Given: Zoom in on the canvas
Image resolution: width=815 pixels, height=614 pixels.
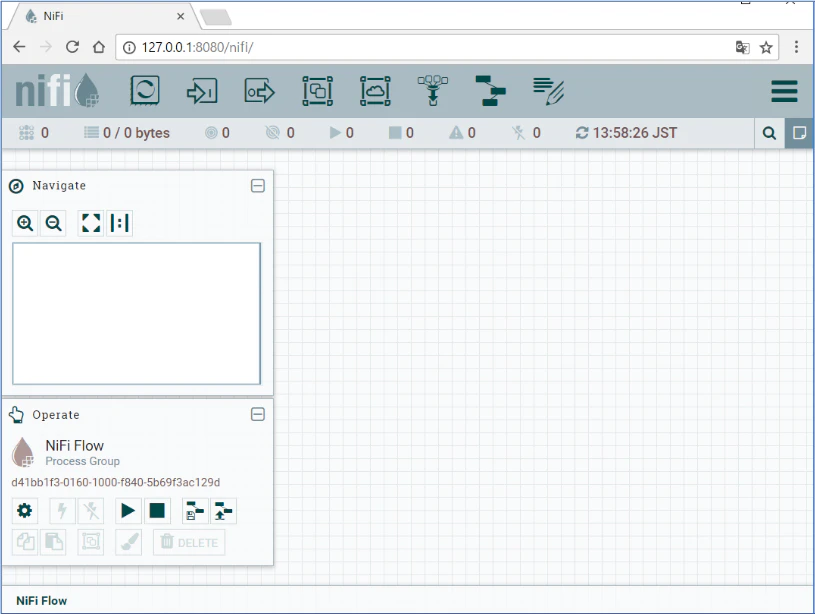Looking at the screenshot, I should [25, 224].
